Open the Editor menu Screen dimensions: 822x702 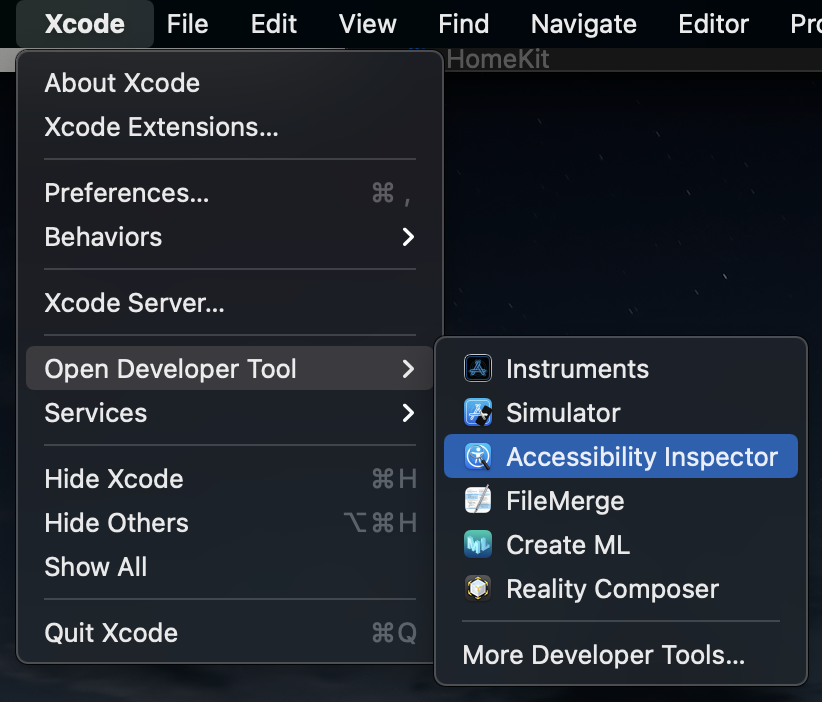click(x=713, y=24)
